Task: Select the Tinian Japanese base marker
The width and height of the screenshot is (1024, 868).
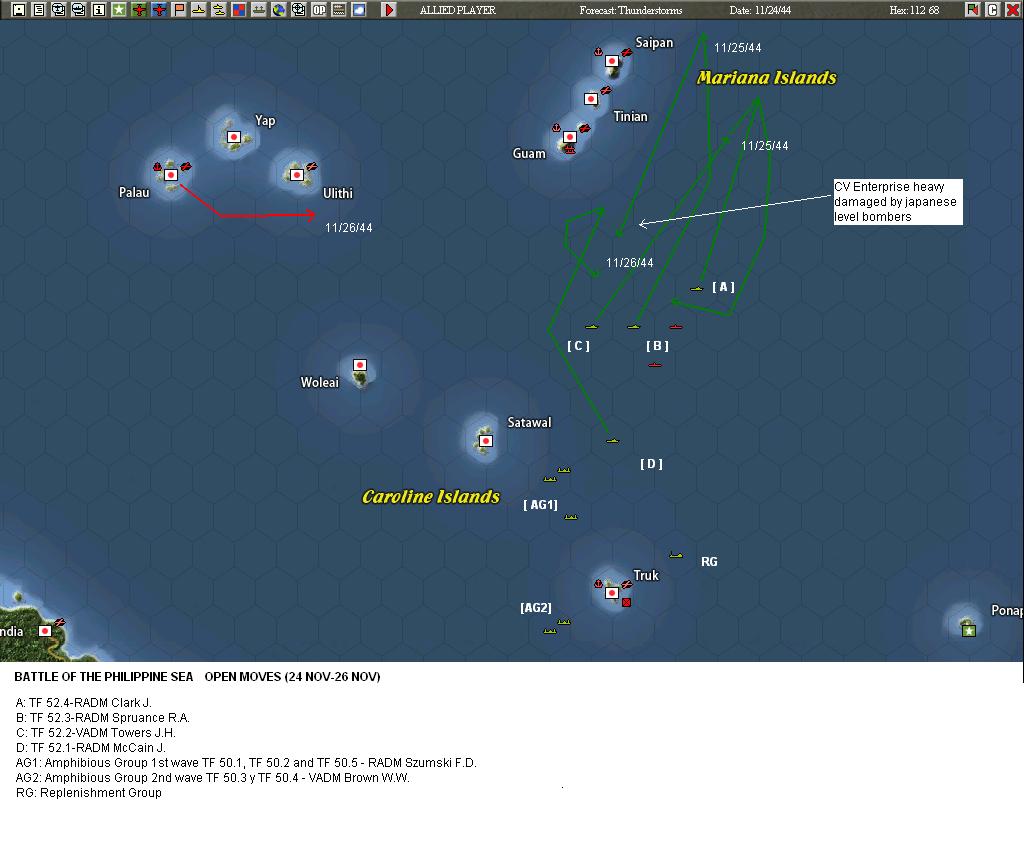Action: [x=591, y=99]
